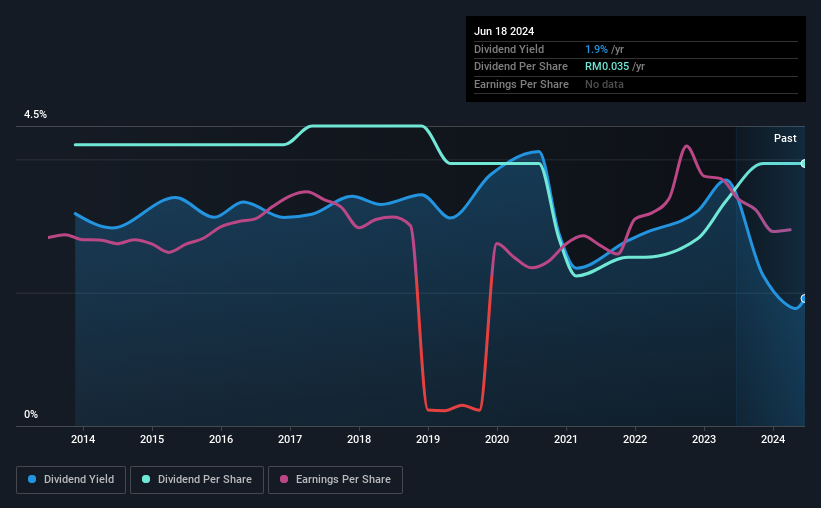This screenshot has width=821, height=508.
Task: Click the 2022 x-axis label
Action: pyautogui.click(x=635, y=439)
